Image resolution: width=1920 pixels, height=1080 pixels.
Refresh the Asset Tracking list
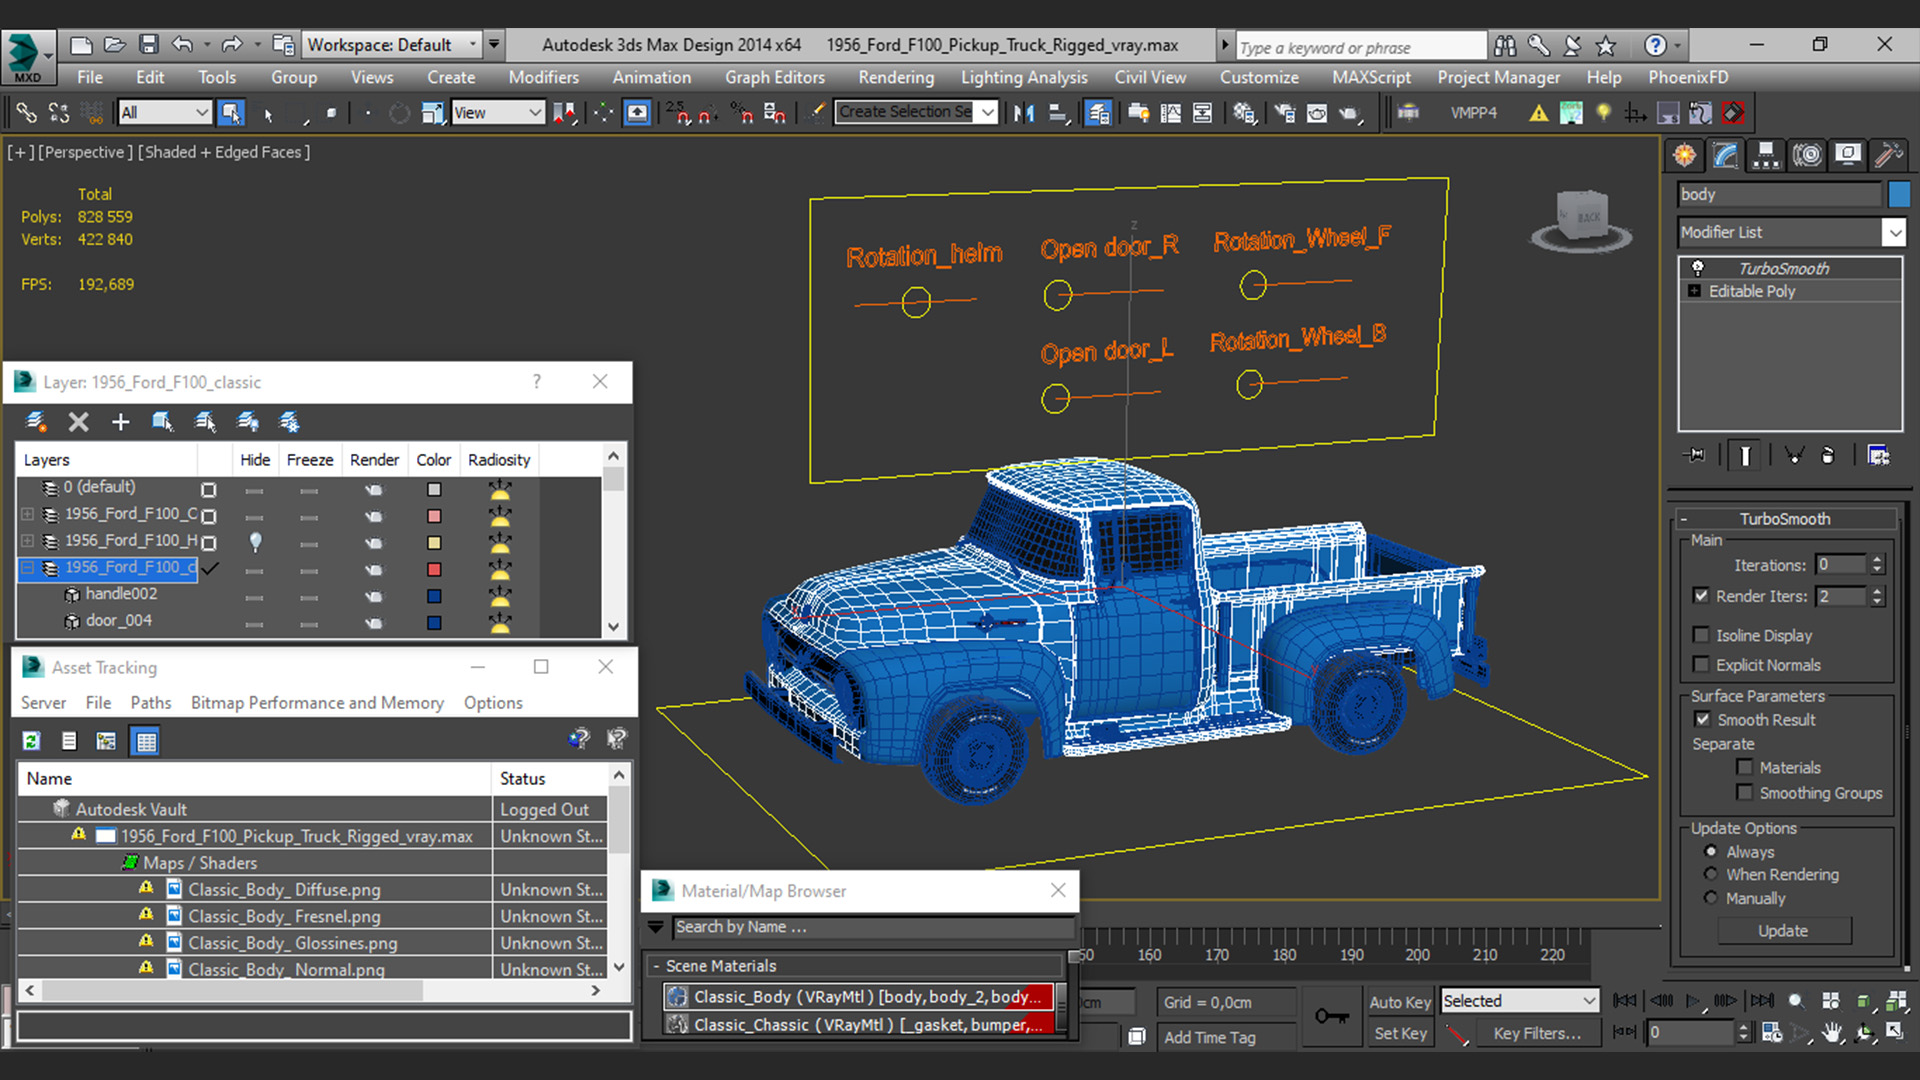(x=31, y=741)
